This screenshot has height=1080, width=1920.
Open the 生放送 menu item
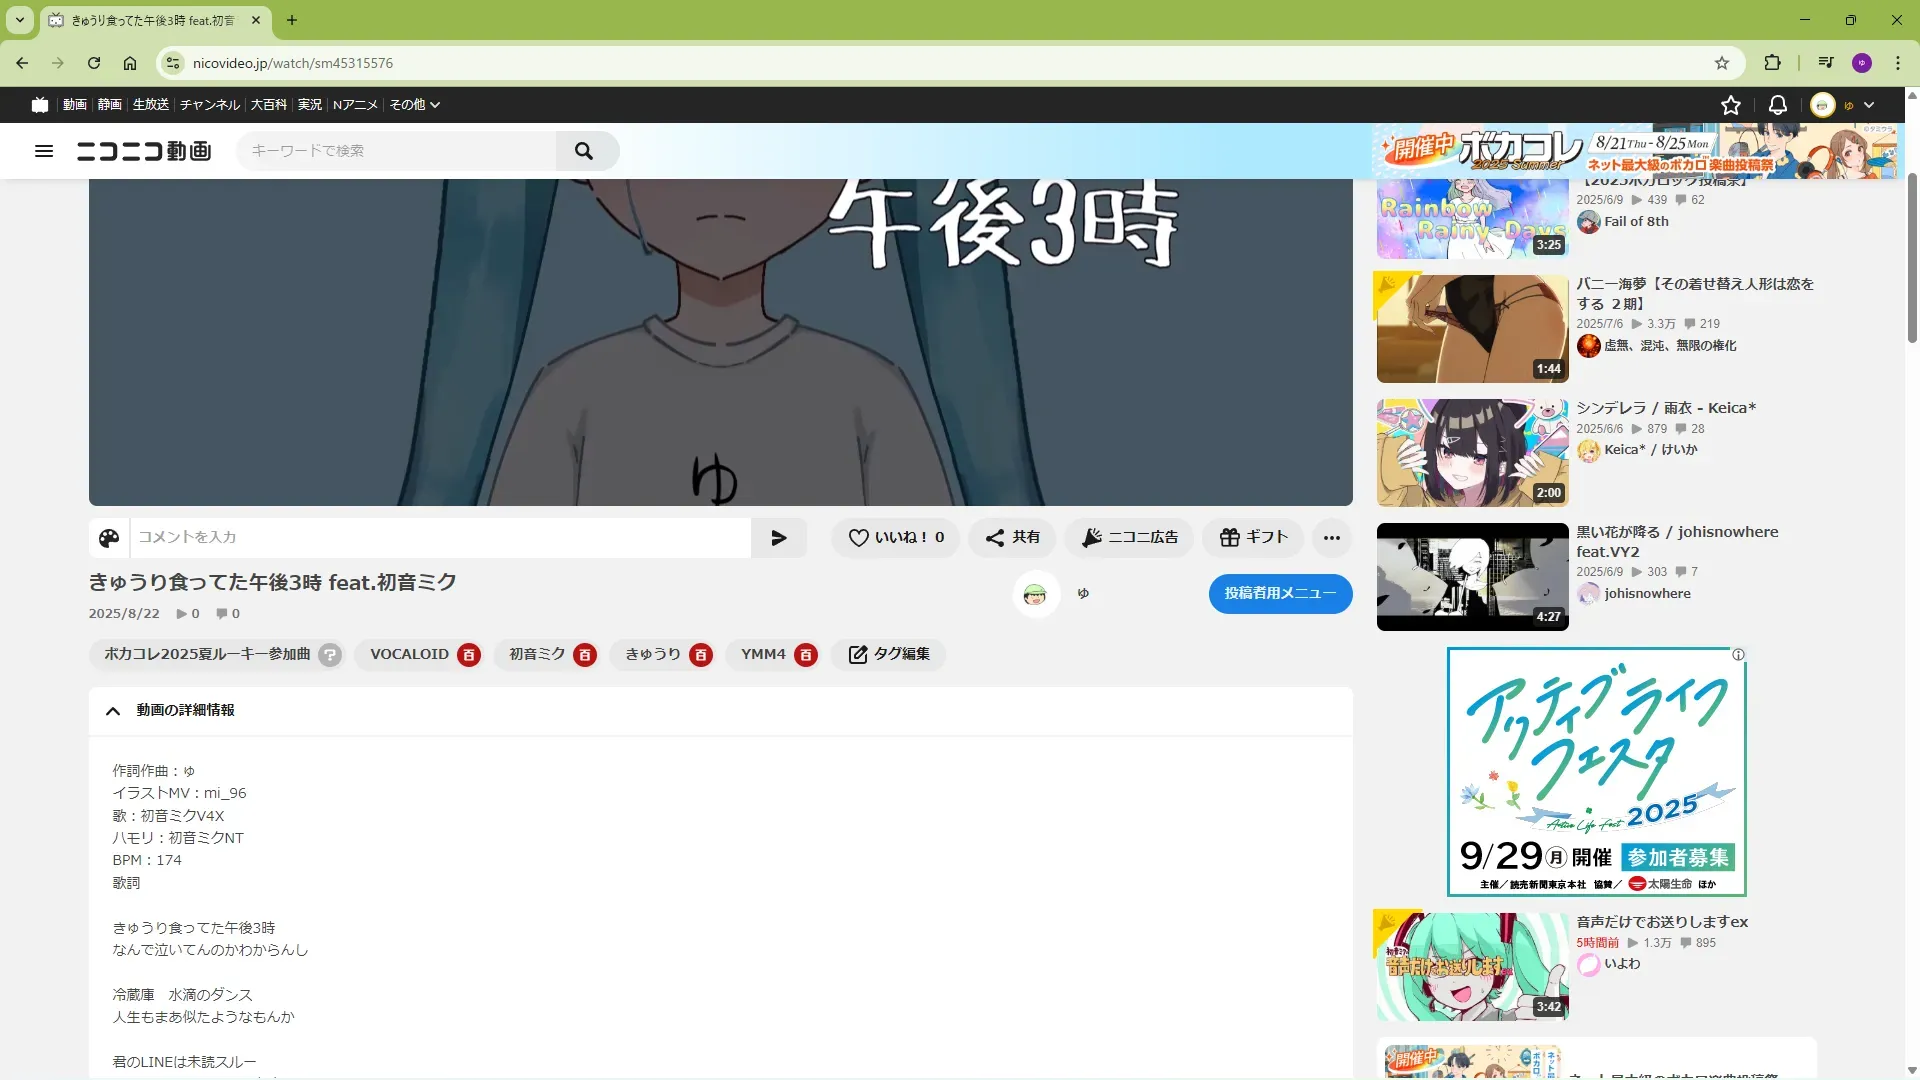point(151,105)
